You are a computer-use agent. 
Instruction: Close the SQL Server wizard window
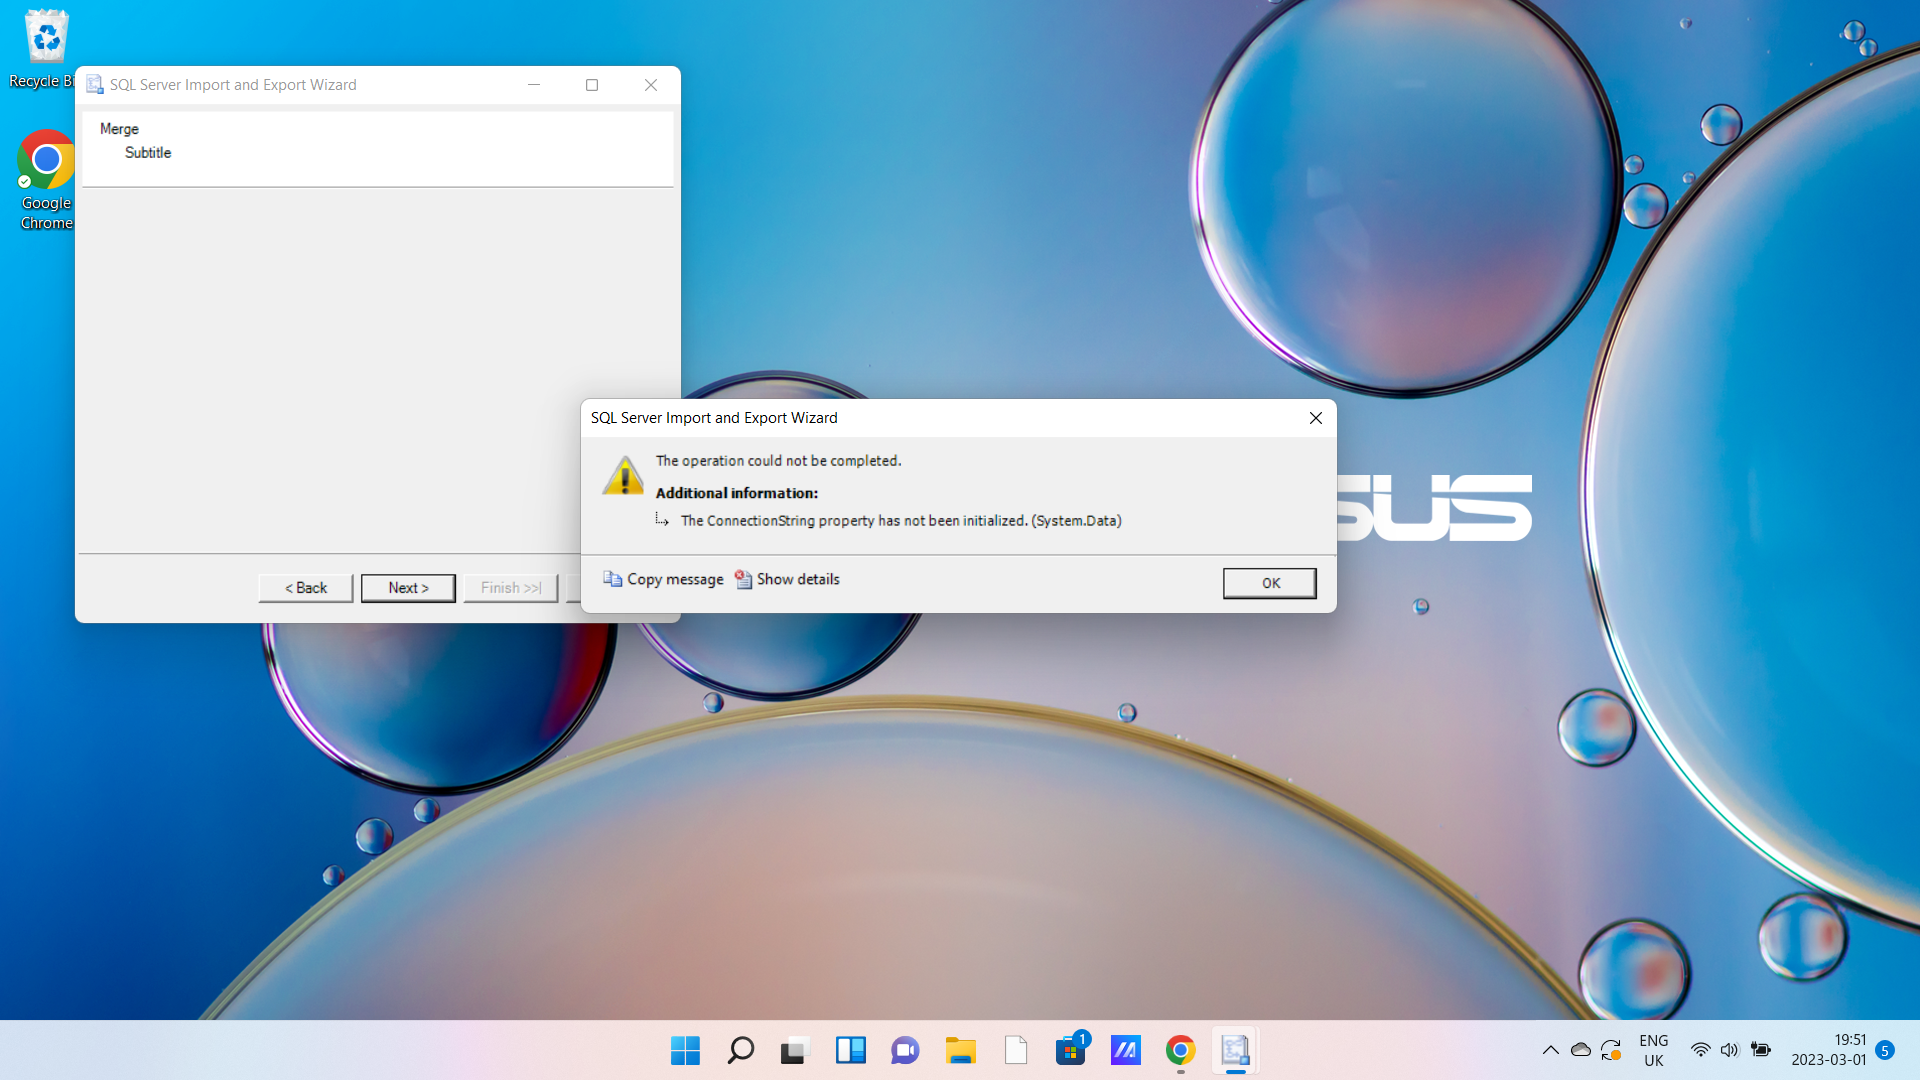tap(651, 85)
